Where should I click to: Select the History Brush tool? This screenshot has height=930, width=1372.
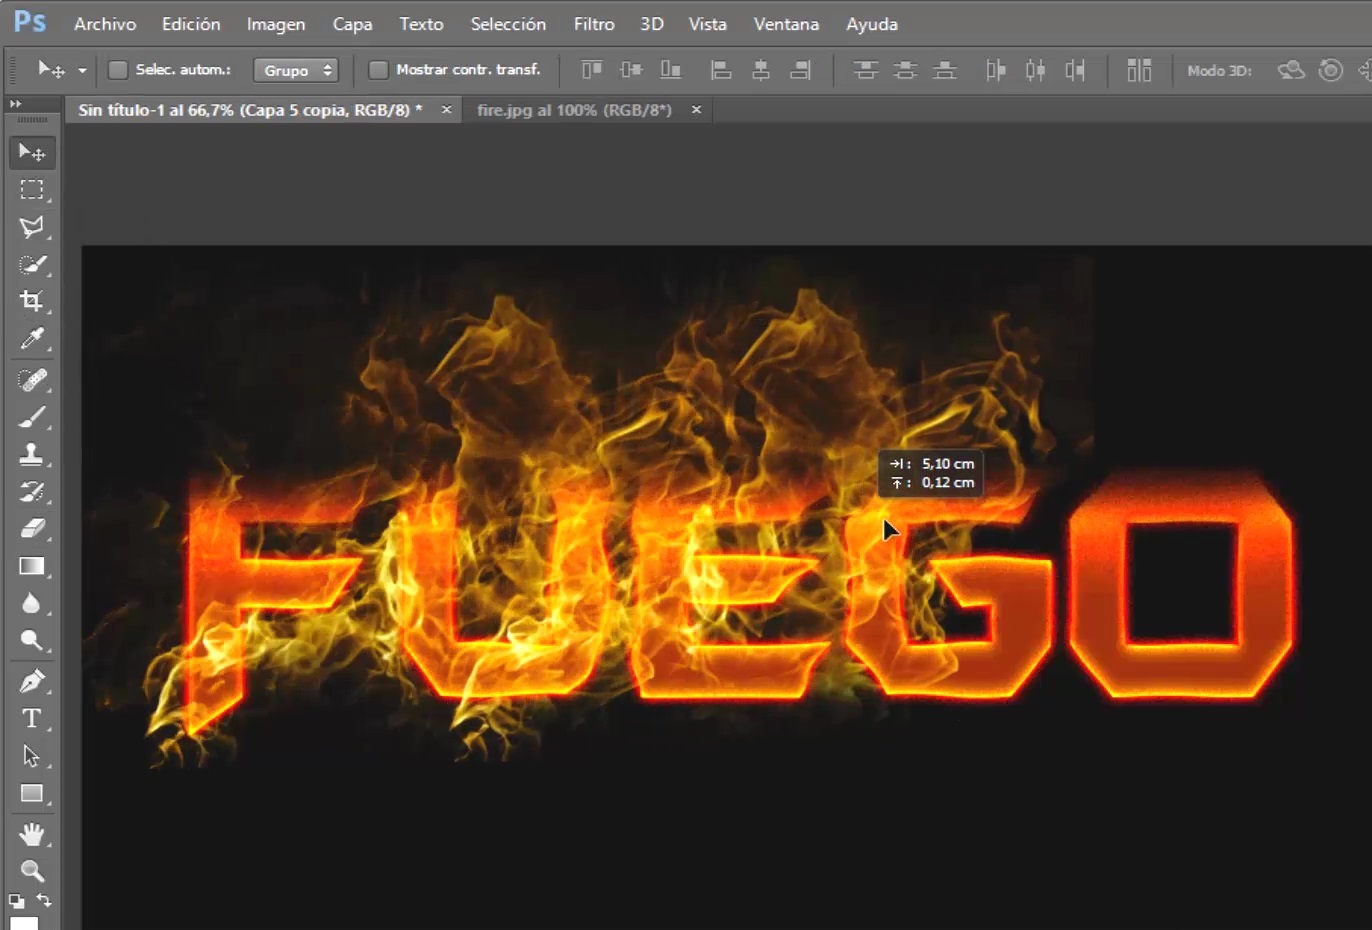32,491
